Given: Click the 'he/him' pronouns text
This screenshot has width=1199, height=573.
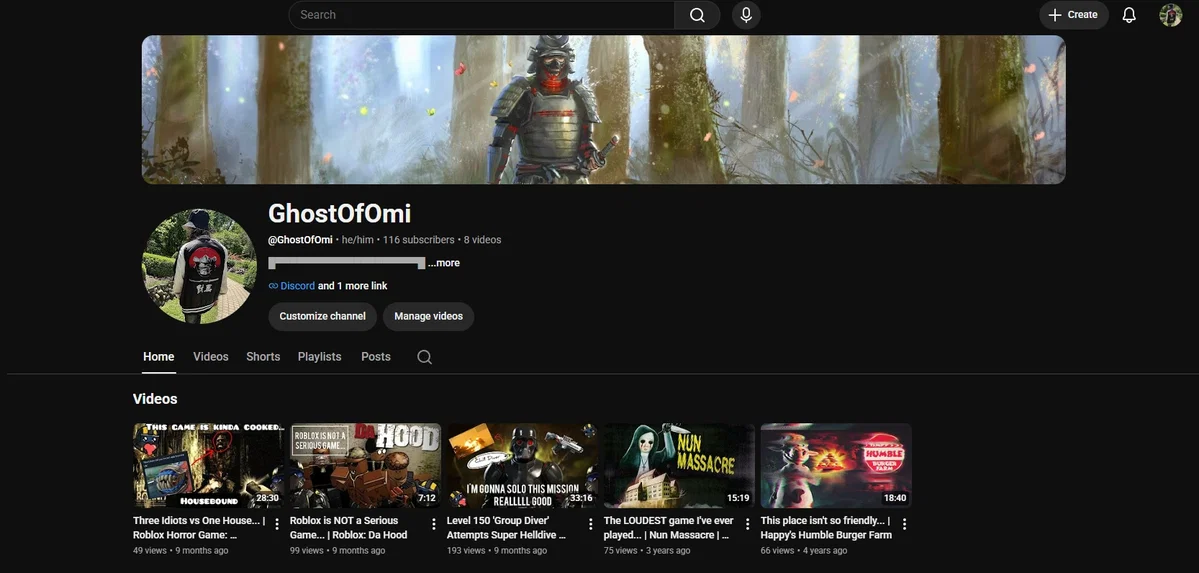Looking at the screenshot, I should [x=358, y=240].
